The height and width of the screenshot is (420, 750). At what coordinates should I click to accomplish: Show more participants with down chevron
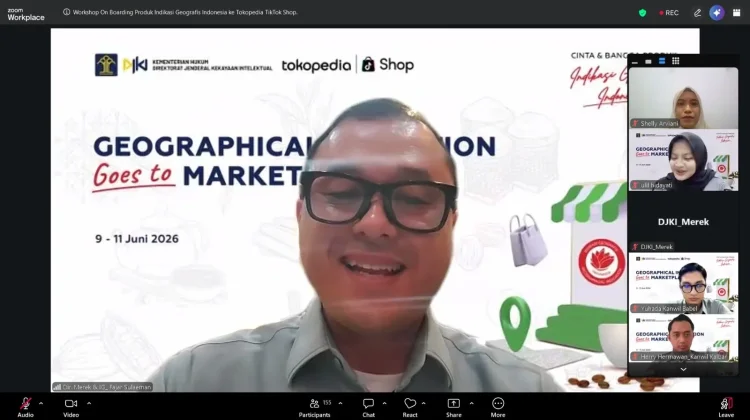coord(683,369)
